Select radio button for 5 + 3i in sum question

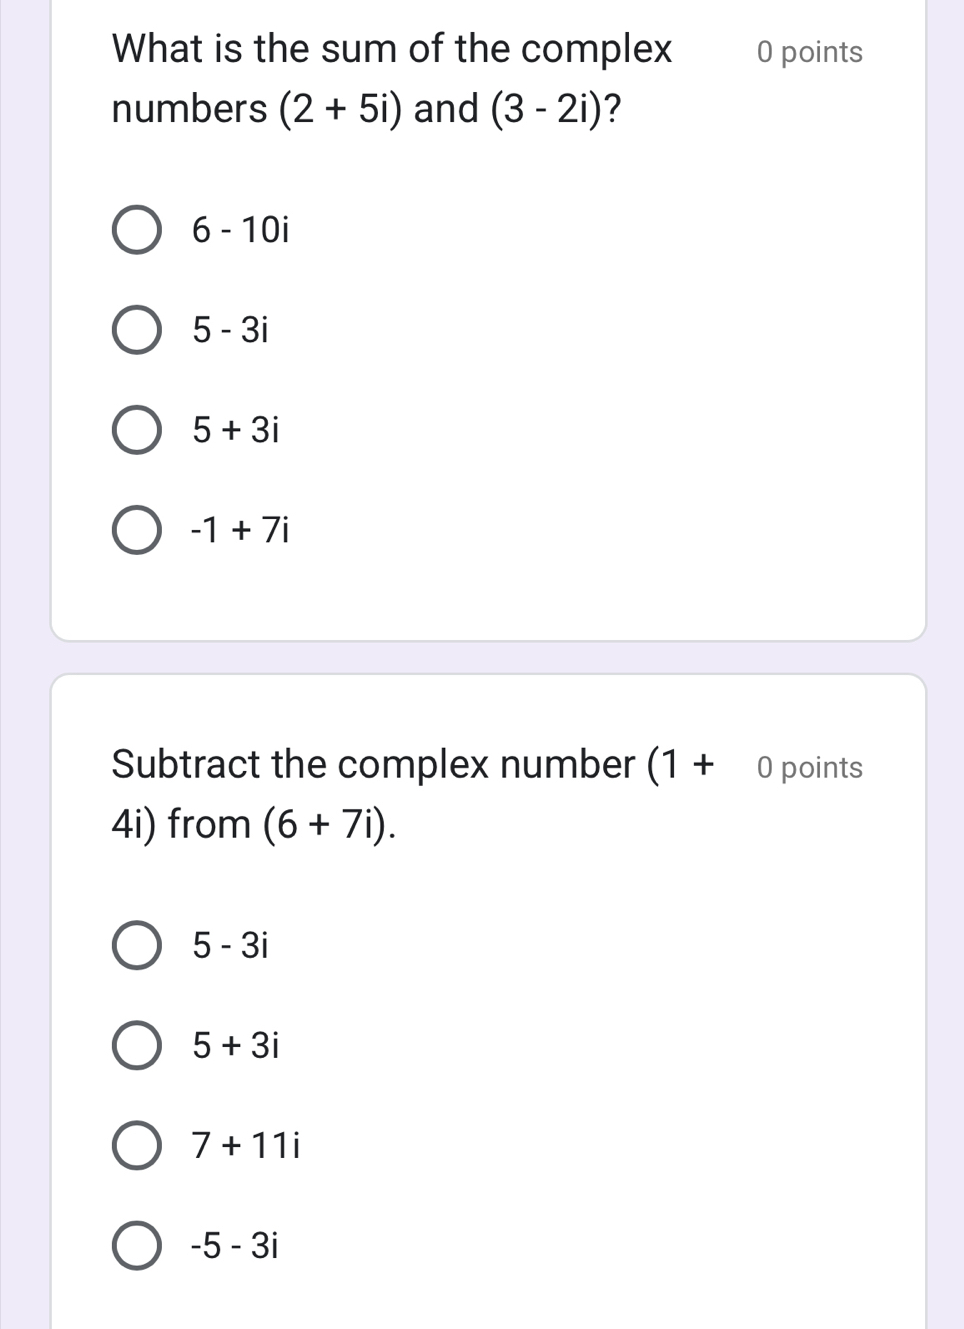[x=136, y=430]
